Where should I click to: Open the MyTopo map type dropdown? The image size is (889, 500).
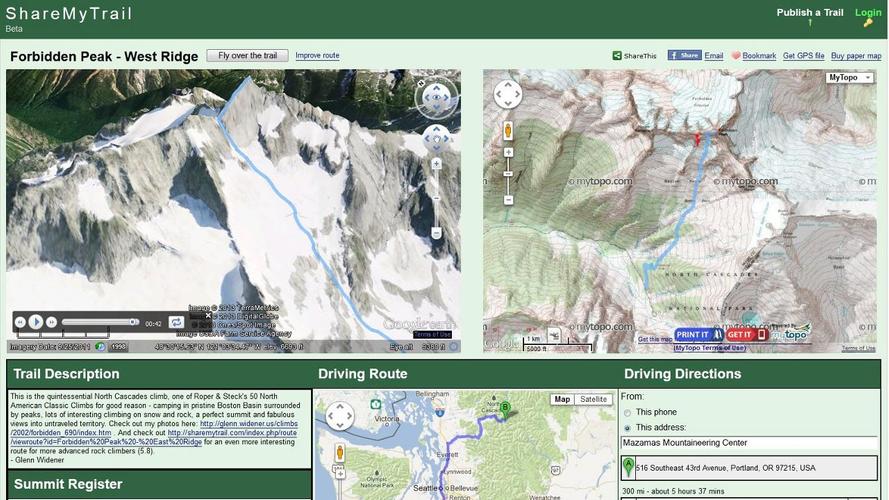850,78
